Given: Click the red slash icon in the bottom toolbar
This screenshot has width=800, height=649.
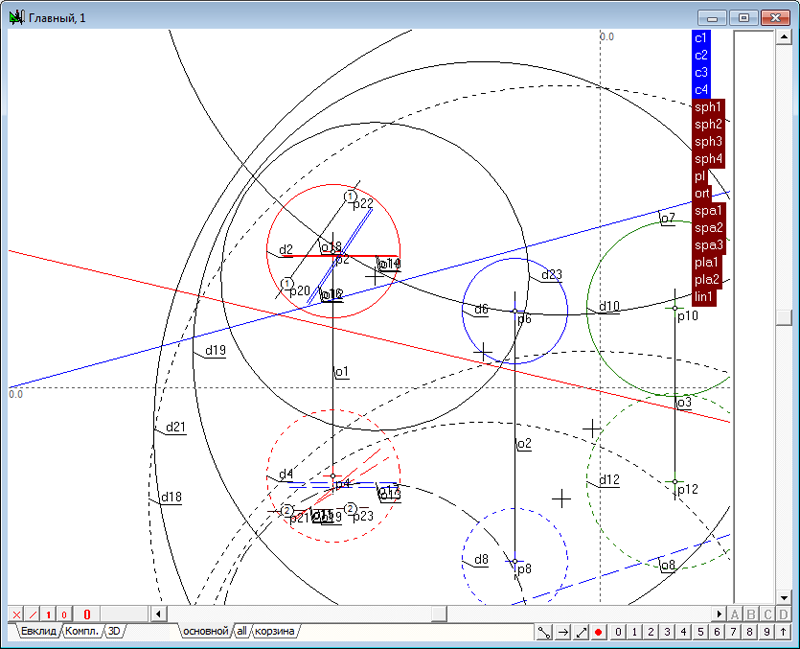Looking at the screenshot, I should [32, 614].
